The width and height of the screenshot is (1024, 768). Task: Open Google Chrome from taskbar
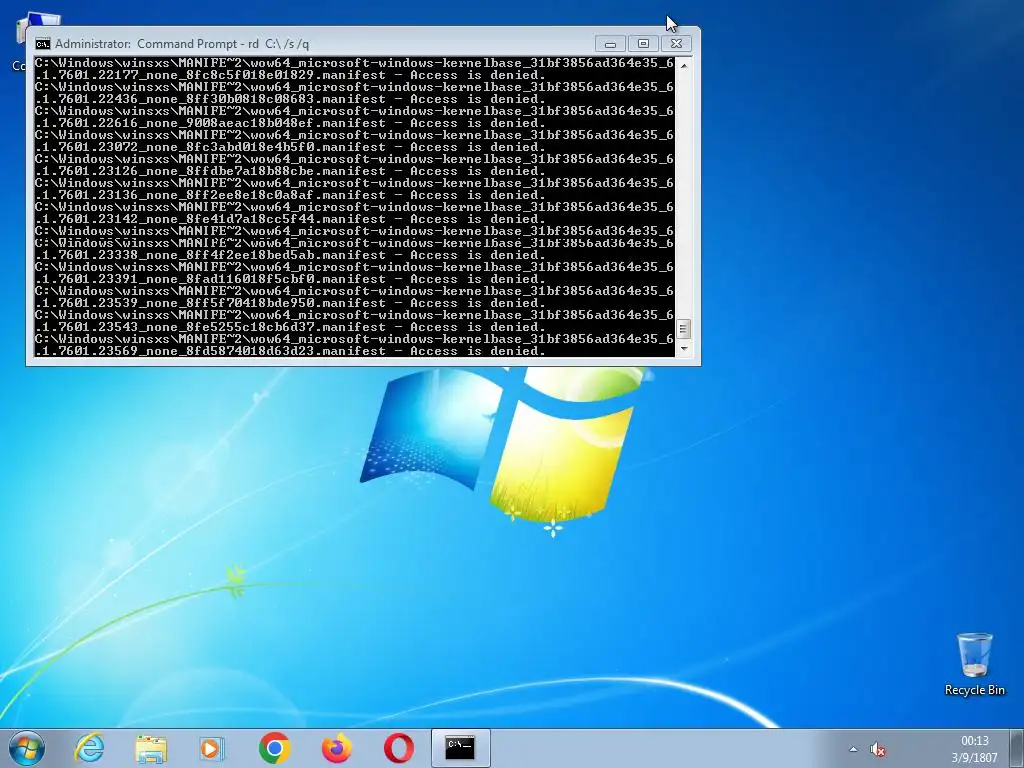click(274, 748)
